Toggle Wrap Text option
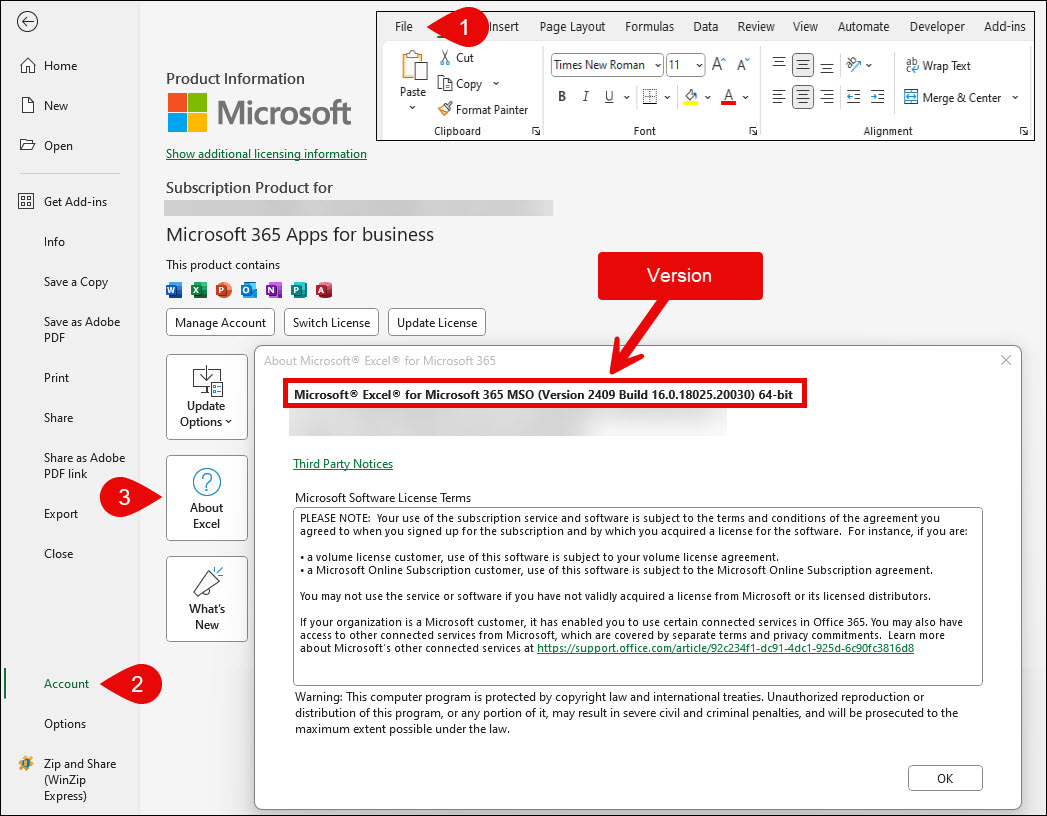1047x816 pixels. (x=937, y=66)
